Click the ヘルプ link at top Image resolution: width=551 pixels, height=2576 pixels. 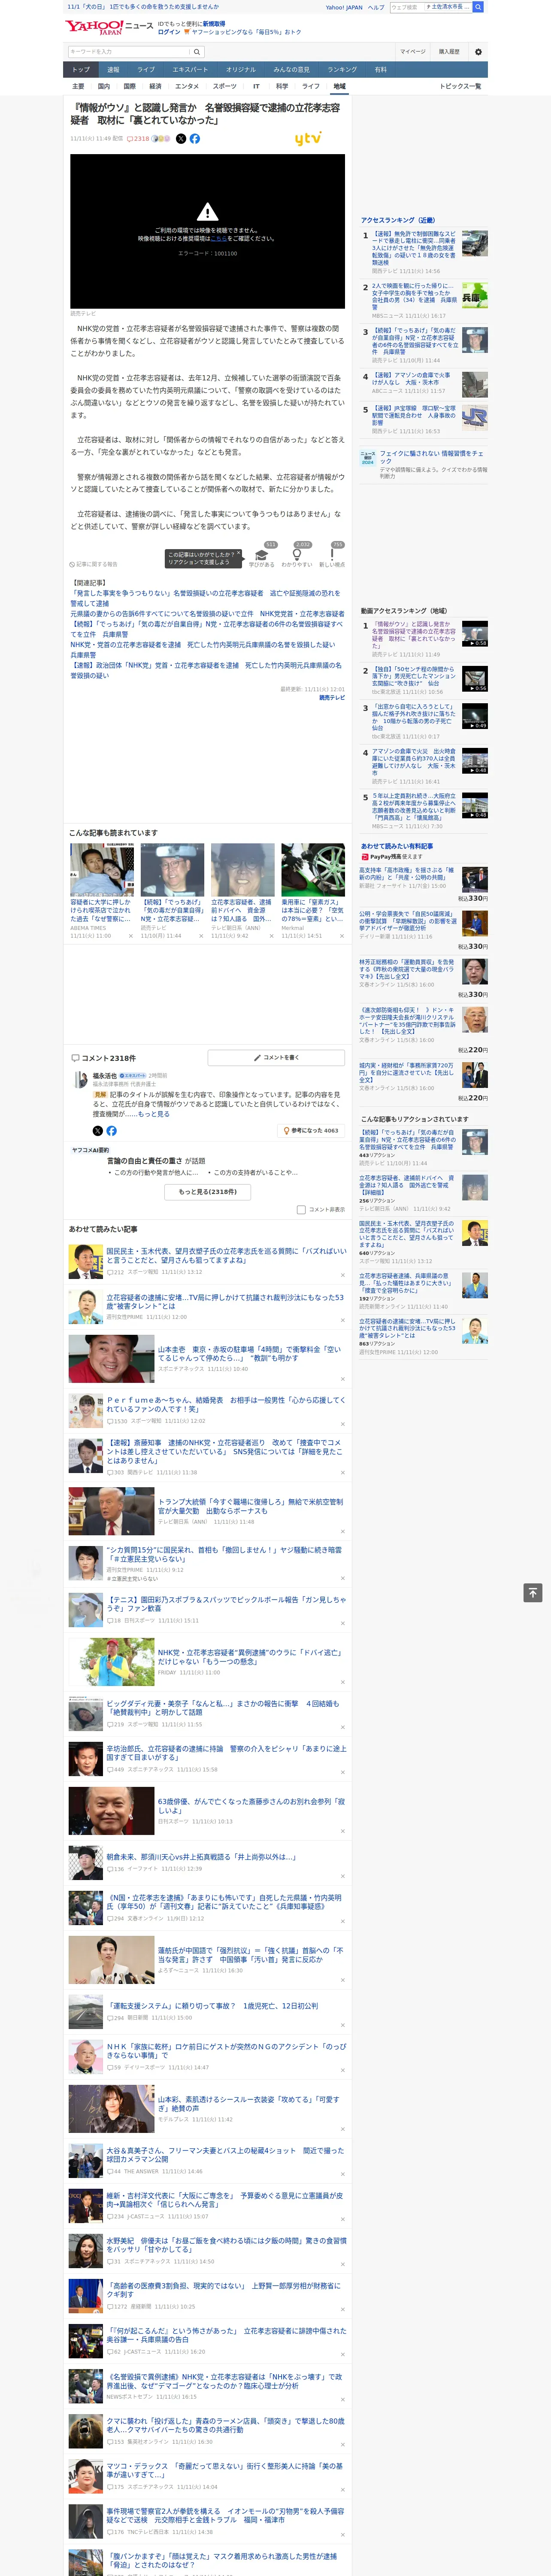click(x=376, y=7)
